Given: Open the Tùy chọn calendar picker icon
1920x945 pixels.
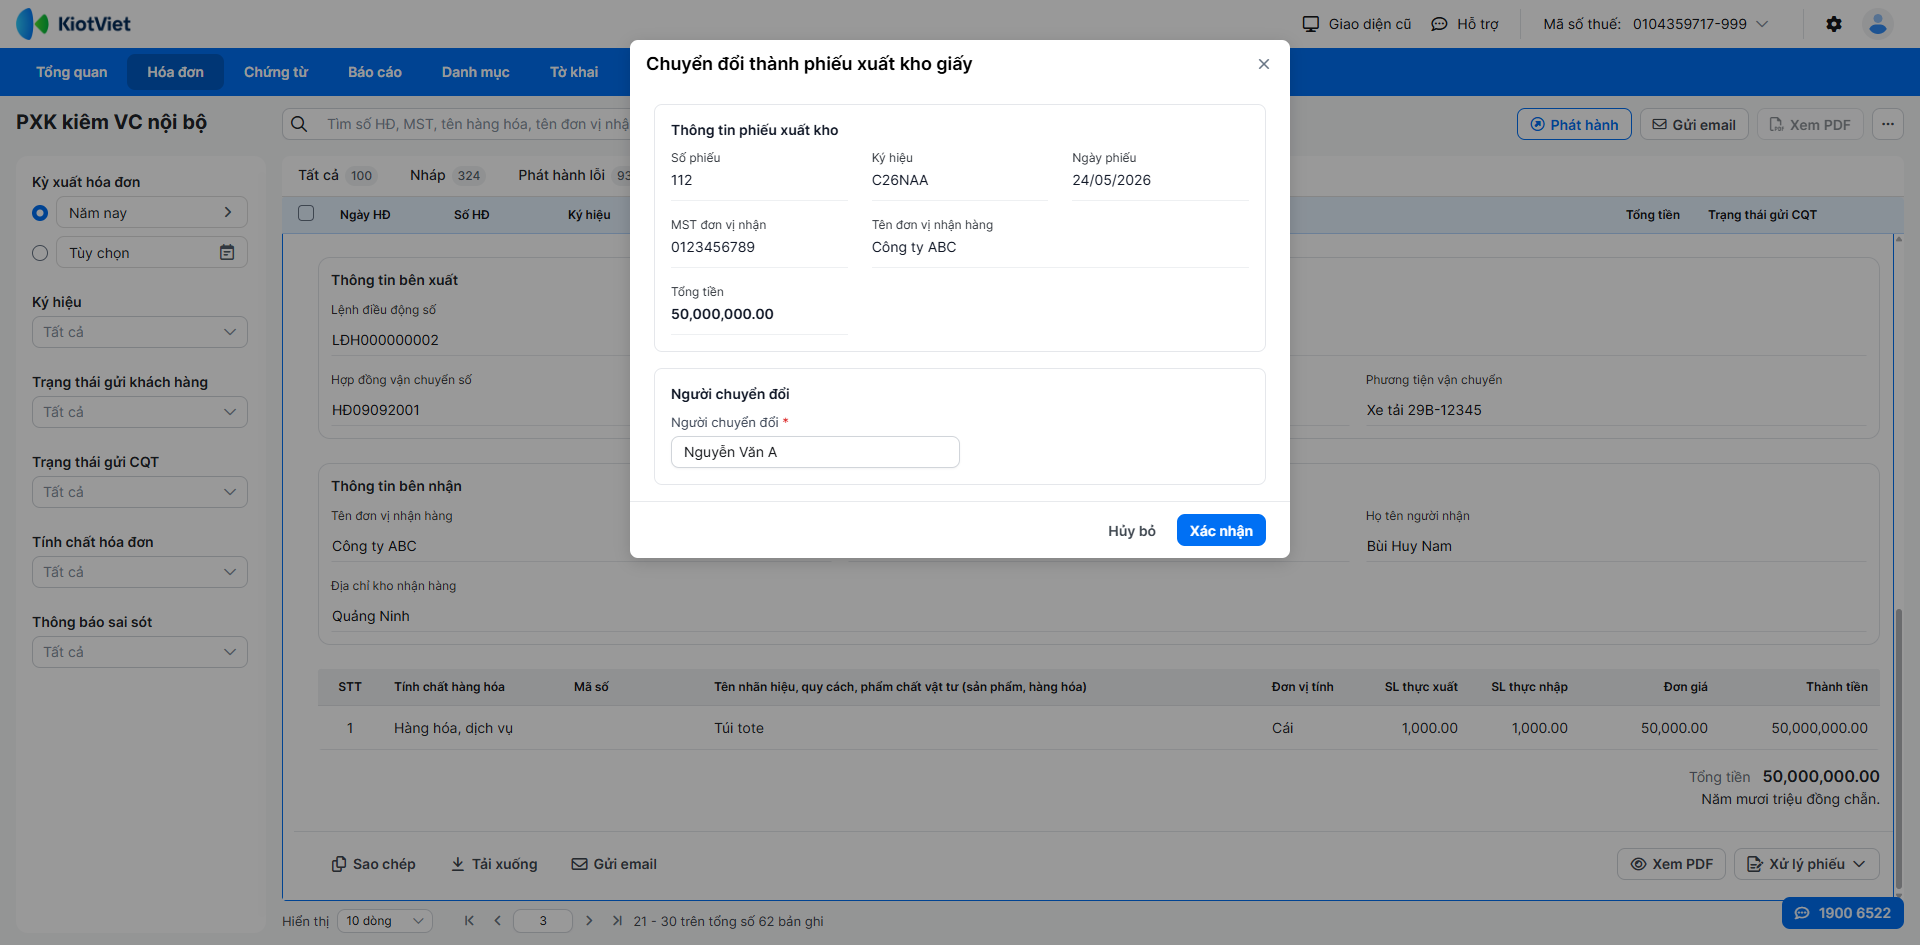Looking at the screenshot, I should coord(227,252).
